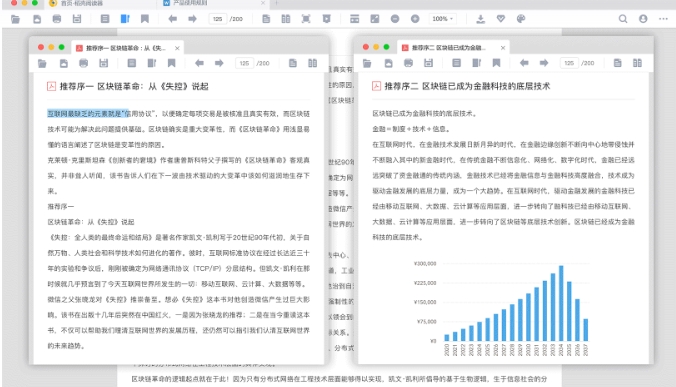Click the save icon in the 推荐序一 window

103,63
